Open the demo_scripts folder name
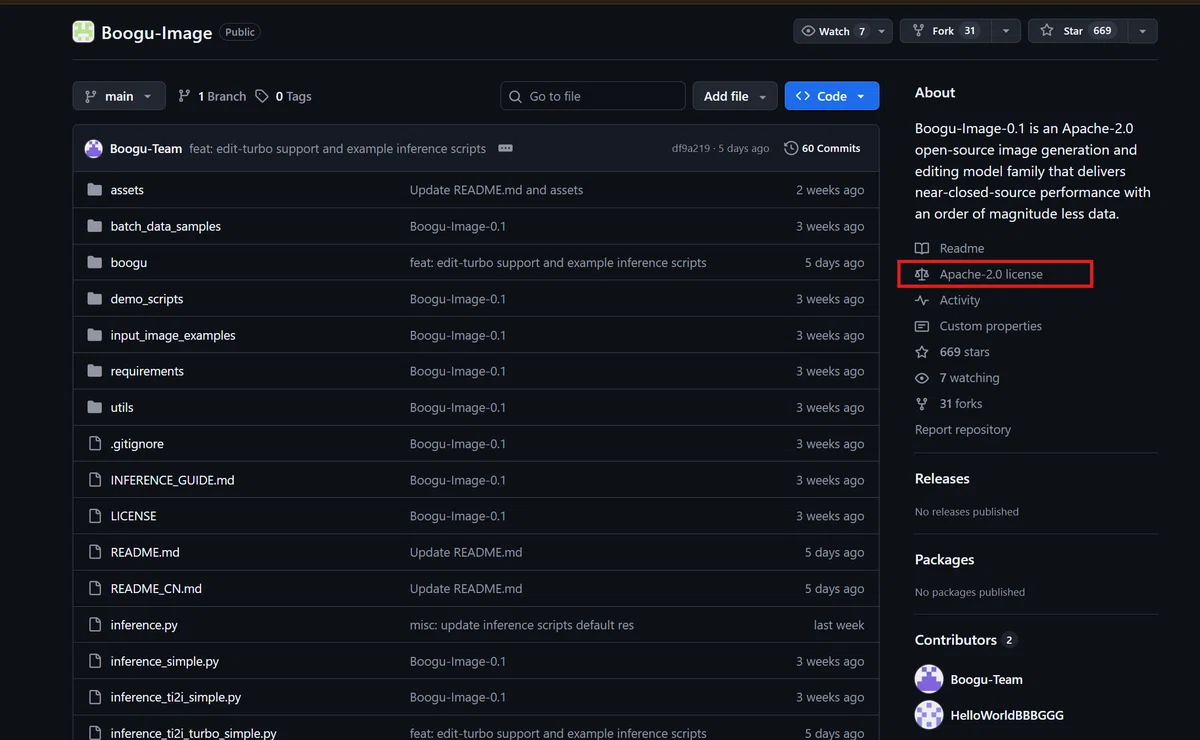This screenshot has width=1200, height=740. pos(147,299)
